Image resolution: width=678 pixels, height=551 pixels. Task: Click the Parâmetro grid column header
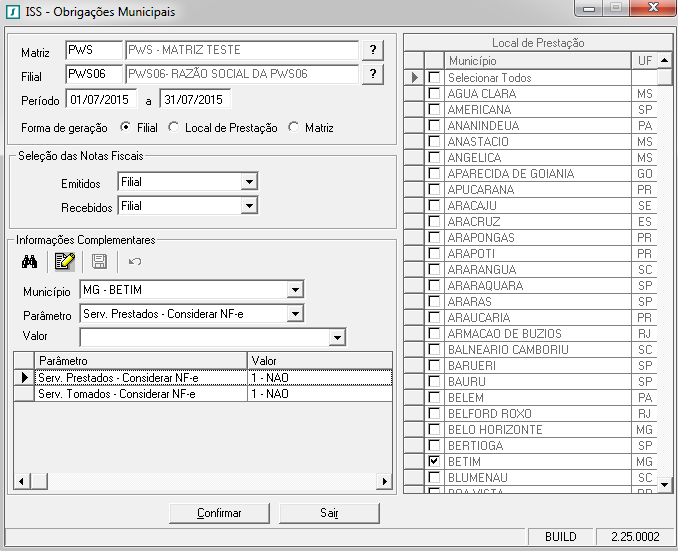[x=141, y=360]
